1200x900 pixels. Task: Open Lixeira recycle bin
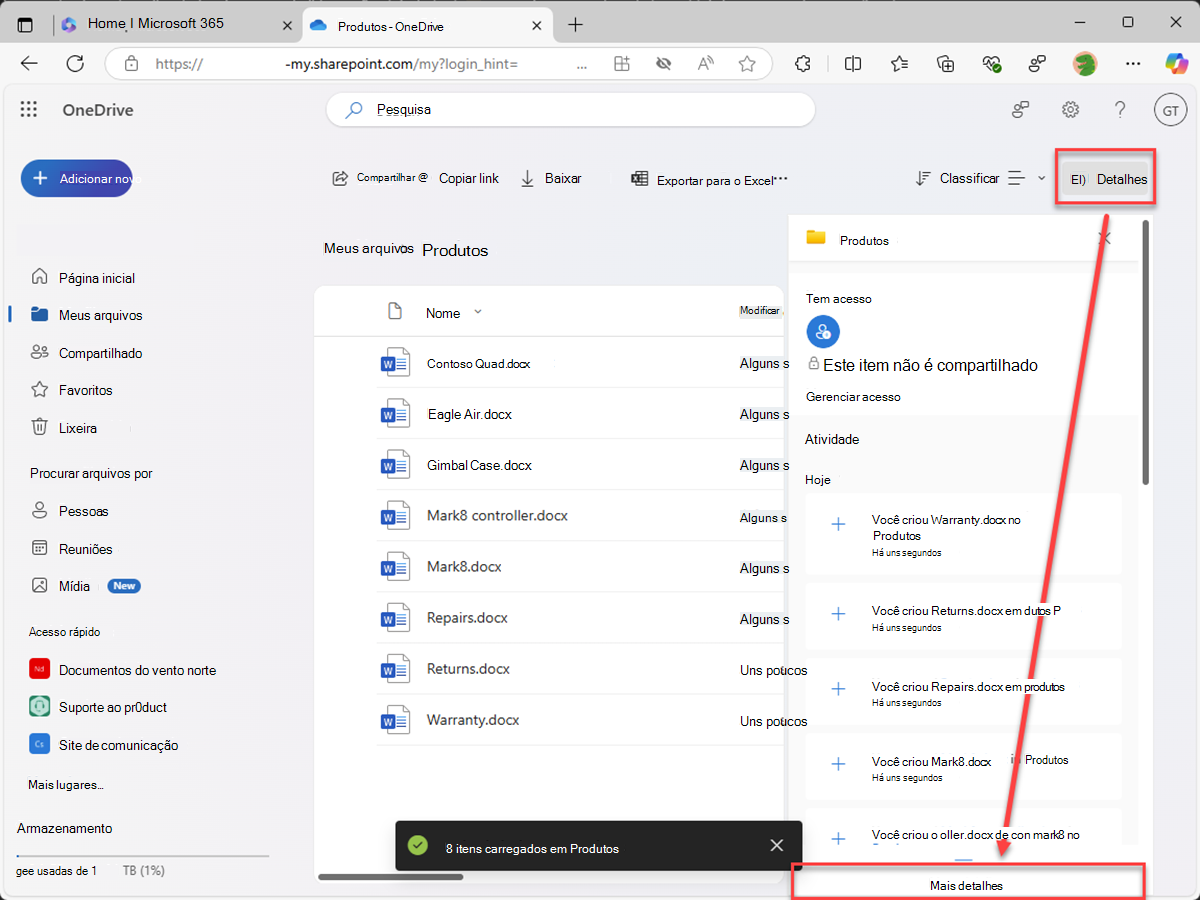pyautogui.click(x=64, y=428)
